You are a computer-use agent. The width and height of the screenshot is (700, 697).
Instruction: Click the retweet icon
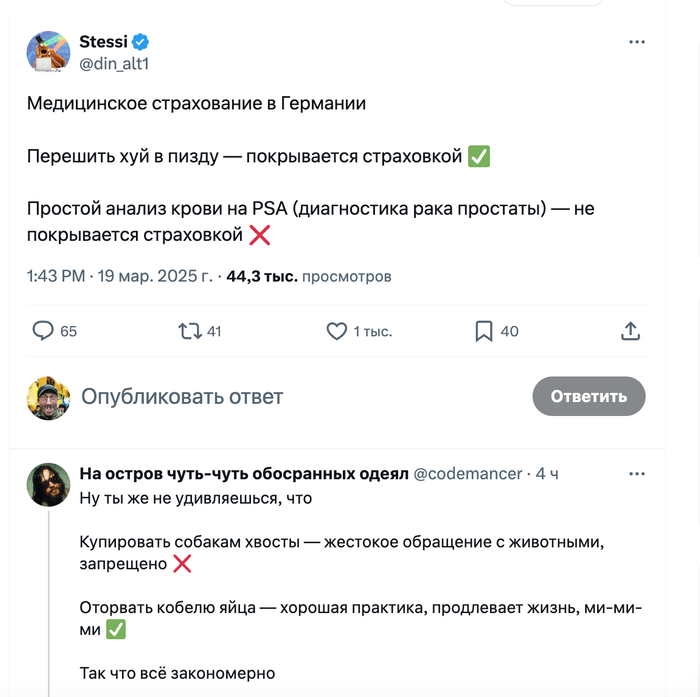187,331
